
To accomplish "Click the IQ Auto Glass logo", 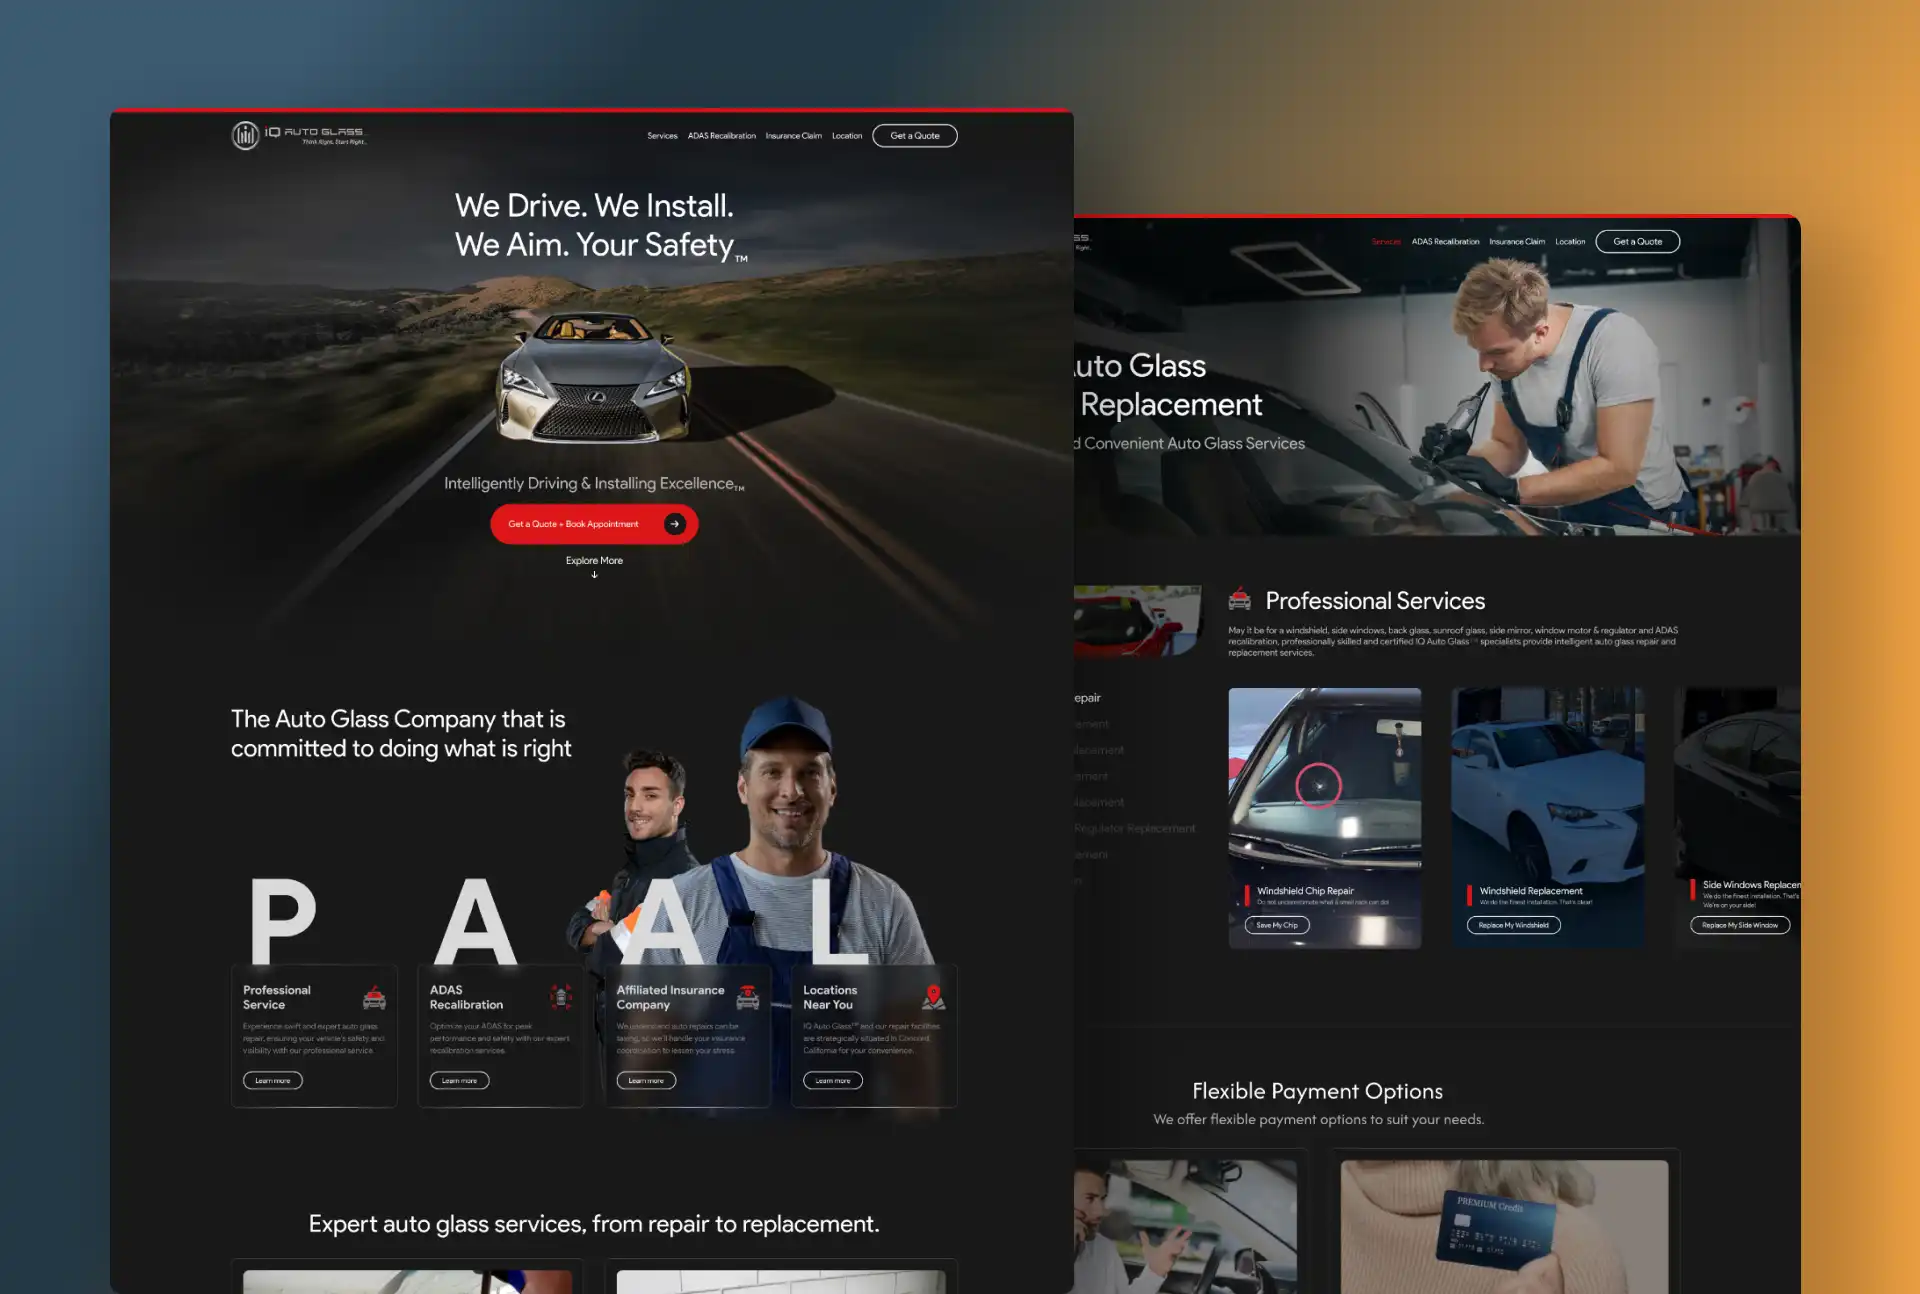I will click(x=299, y=135).
